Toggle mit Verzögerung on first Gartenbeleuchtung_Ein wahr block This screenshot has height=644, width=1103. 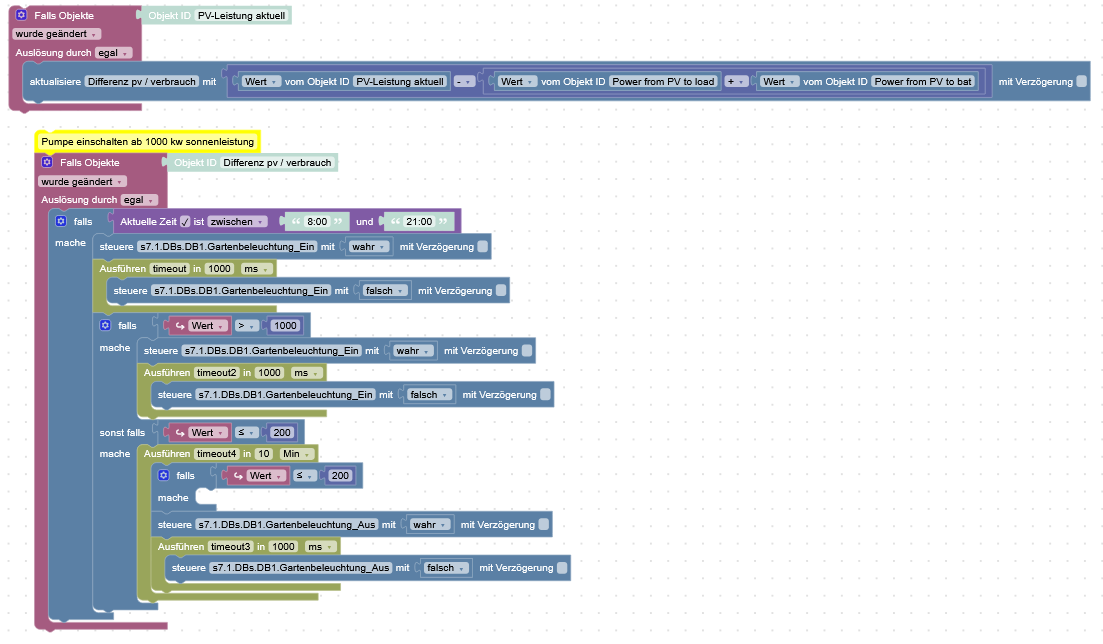pyautogui.click(x=483, y=246)
